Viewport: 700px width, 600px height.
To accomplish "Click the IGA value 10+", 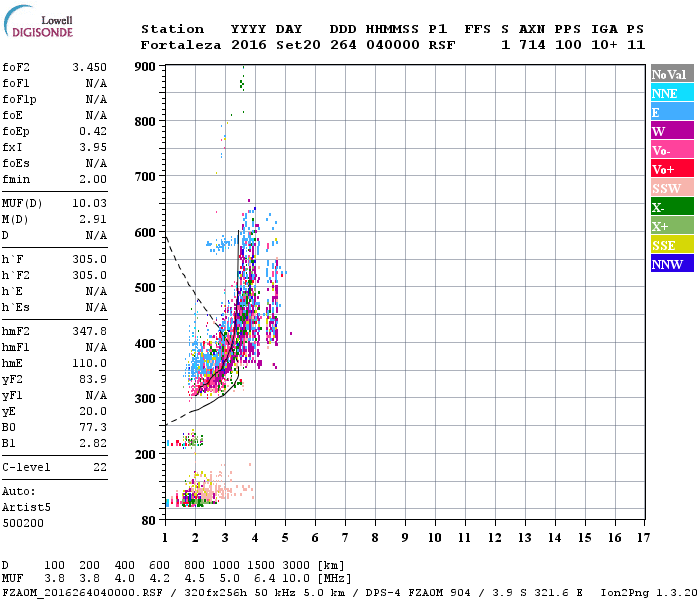I will pyautogui.click(x=604, y=45).
